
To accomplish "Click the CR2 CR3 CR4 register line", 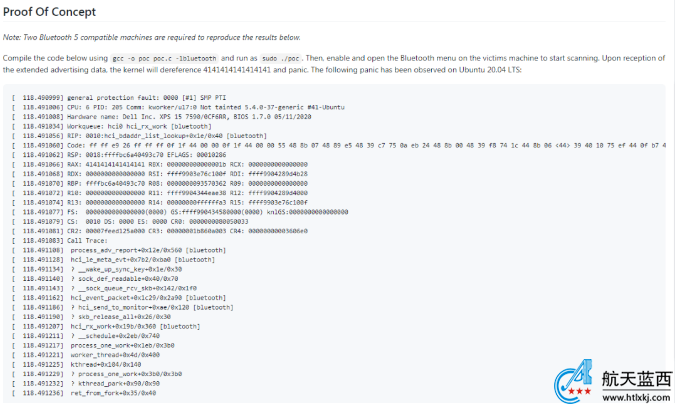I will click(x=160, y=231).
